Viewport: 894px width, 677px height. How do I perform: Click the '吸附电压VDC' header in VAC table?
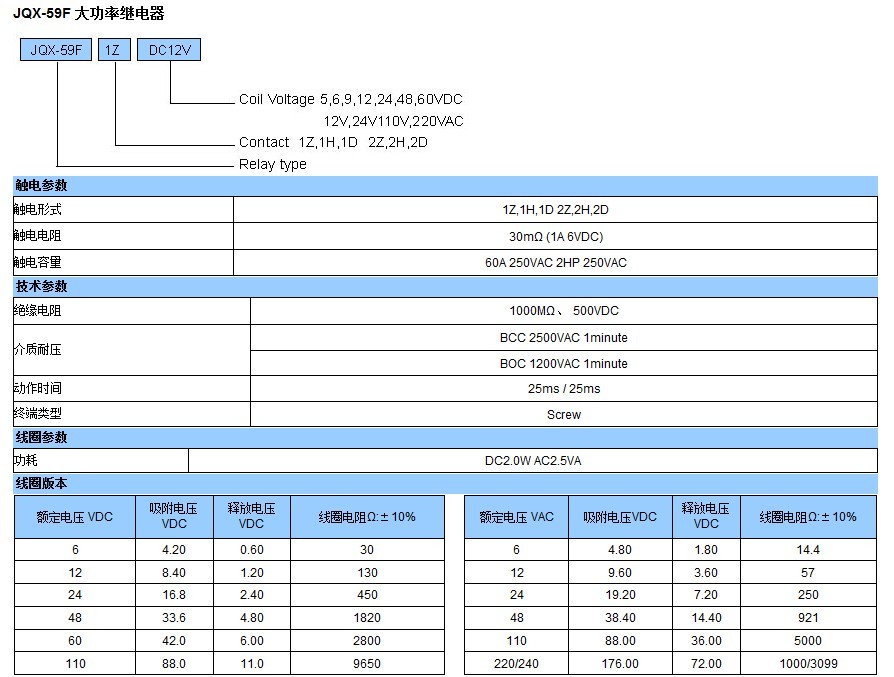620,517
